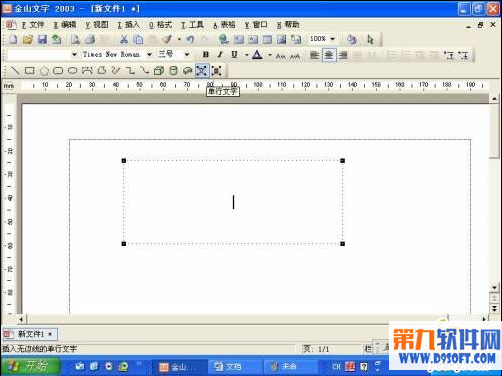Click the text frame tool beside single-line text
This screenshot has height=376, width=502.
click(216, 70)
